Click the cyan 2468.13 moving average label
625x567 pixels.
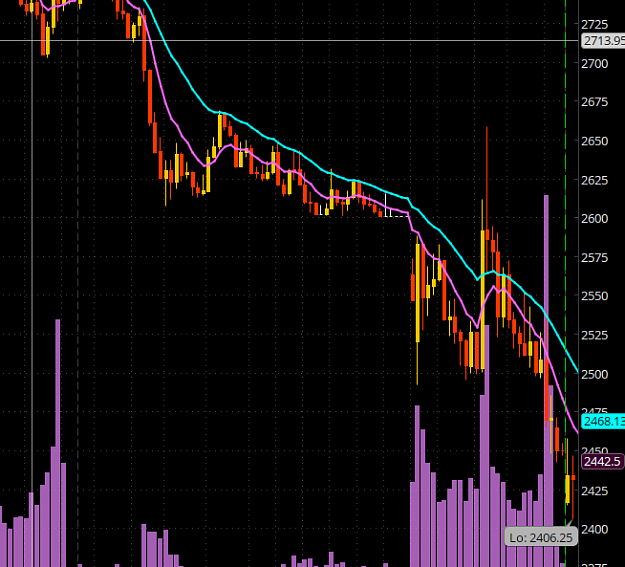click(603, 421)
